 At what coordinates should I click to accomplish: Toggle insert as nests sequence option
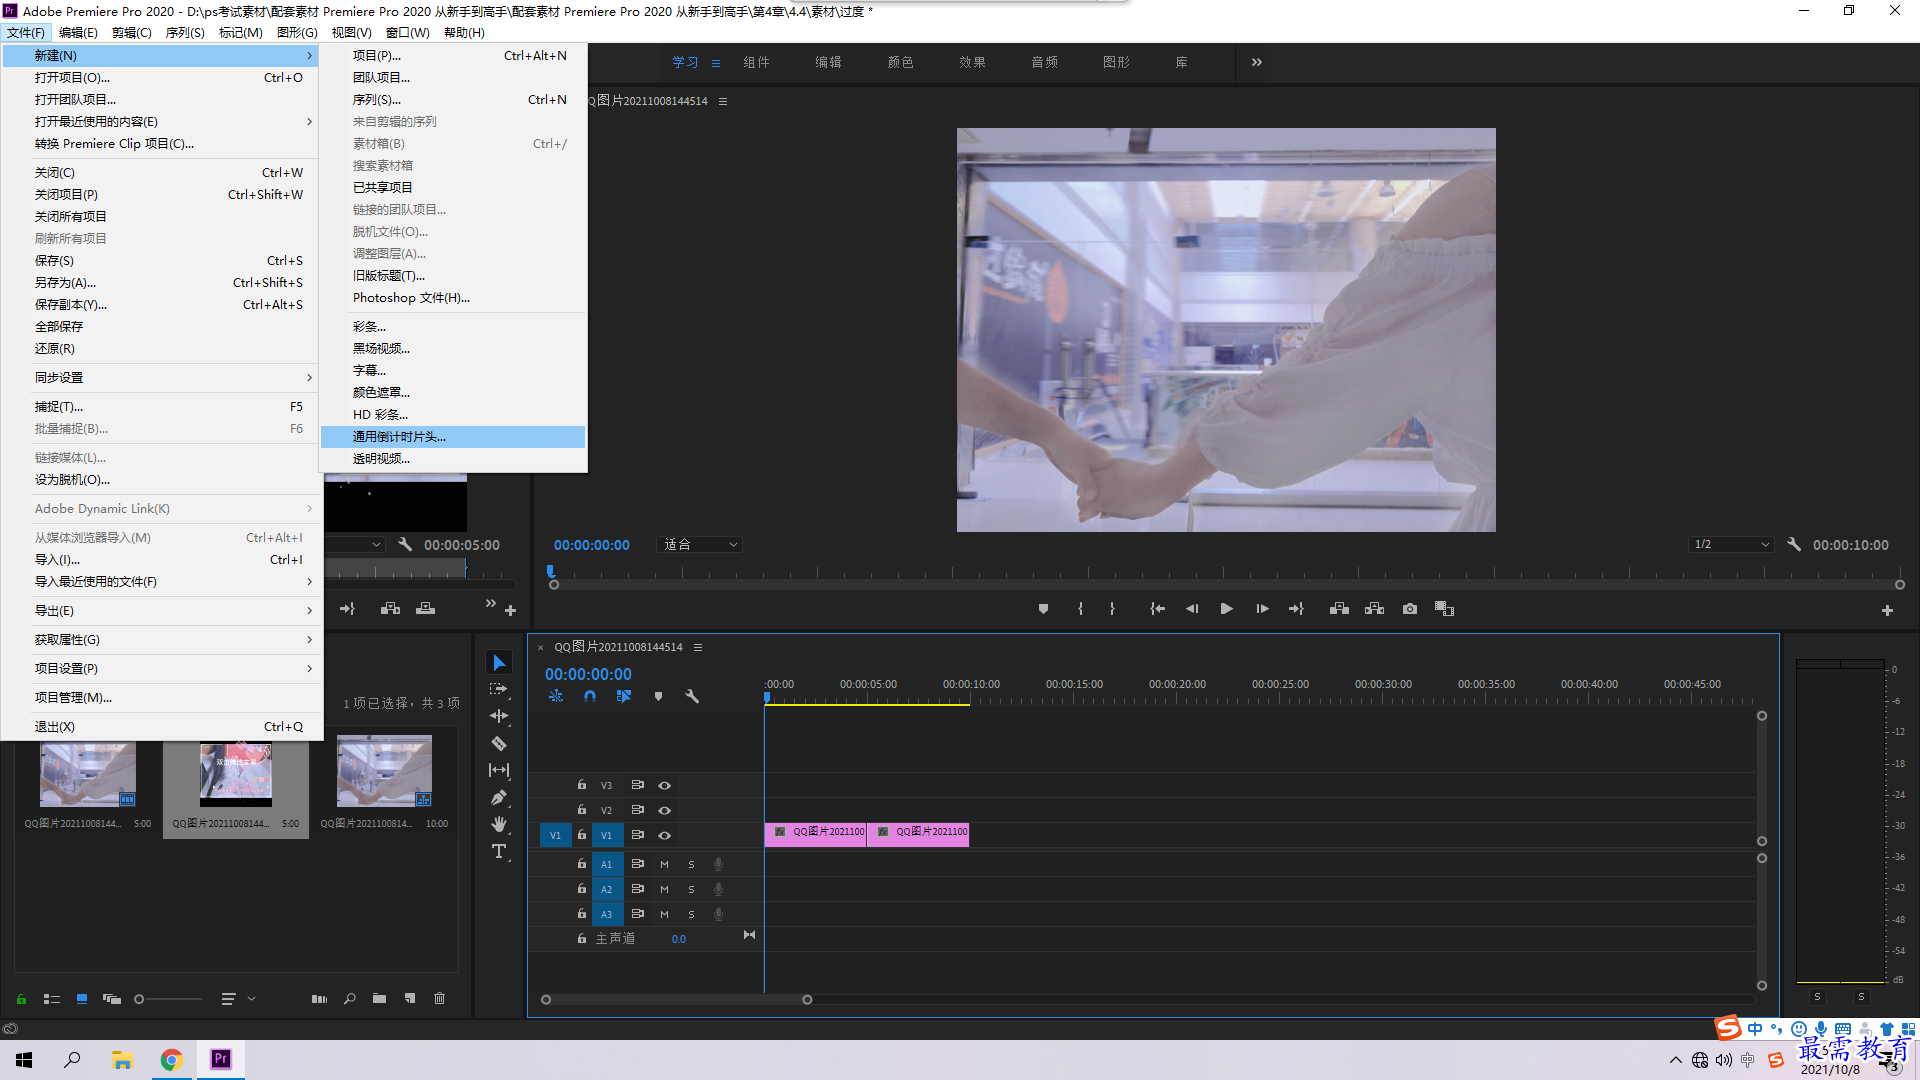[556, 696]
